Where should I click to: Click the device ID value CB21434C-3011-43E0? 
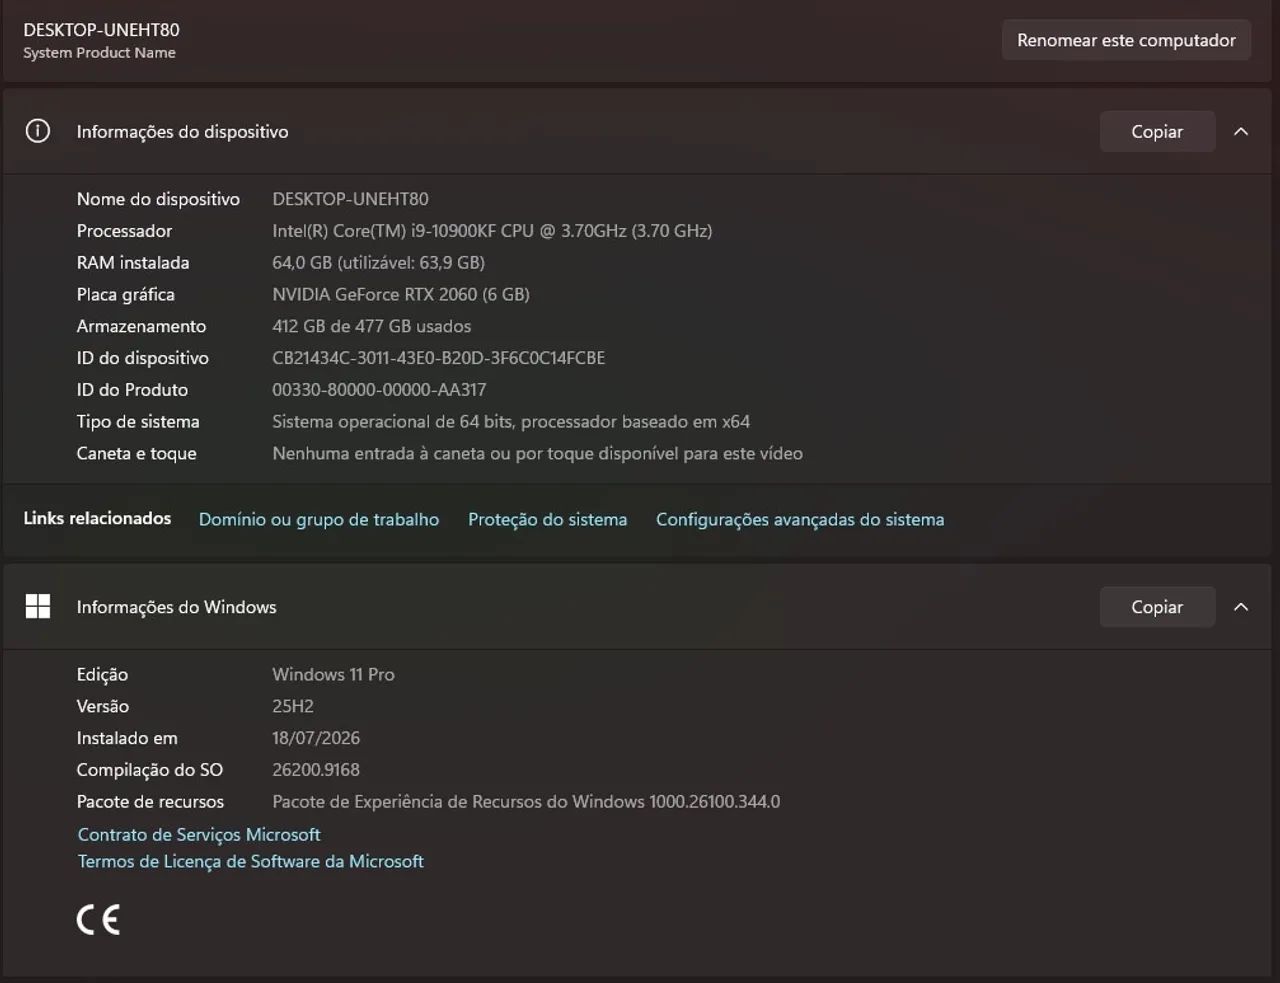tap(438, 357)
